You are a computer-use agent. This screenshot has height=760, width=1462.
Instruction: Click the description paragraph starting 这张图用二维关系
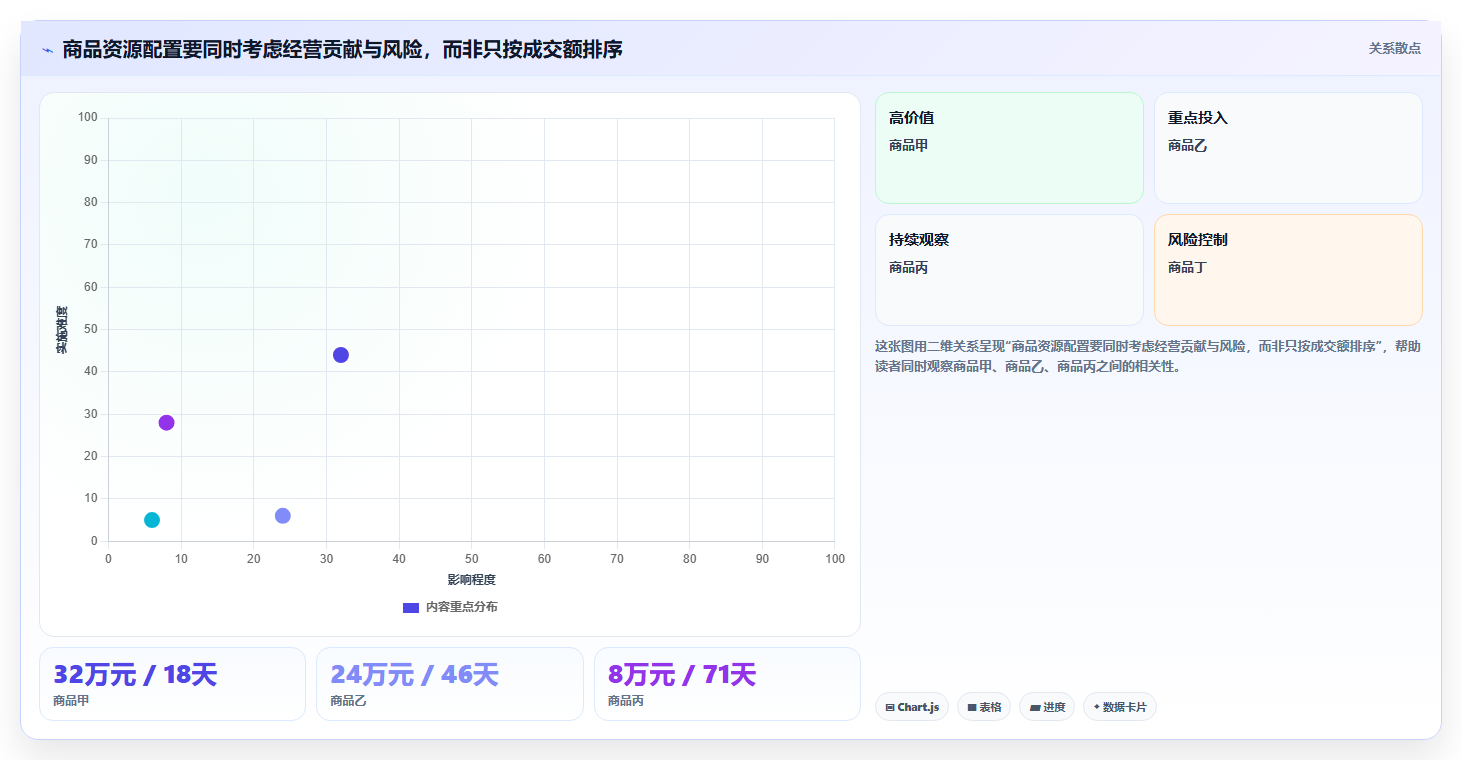(x=1147, y=356)
